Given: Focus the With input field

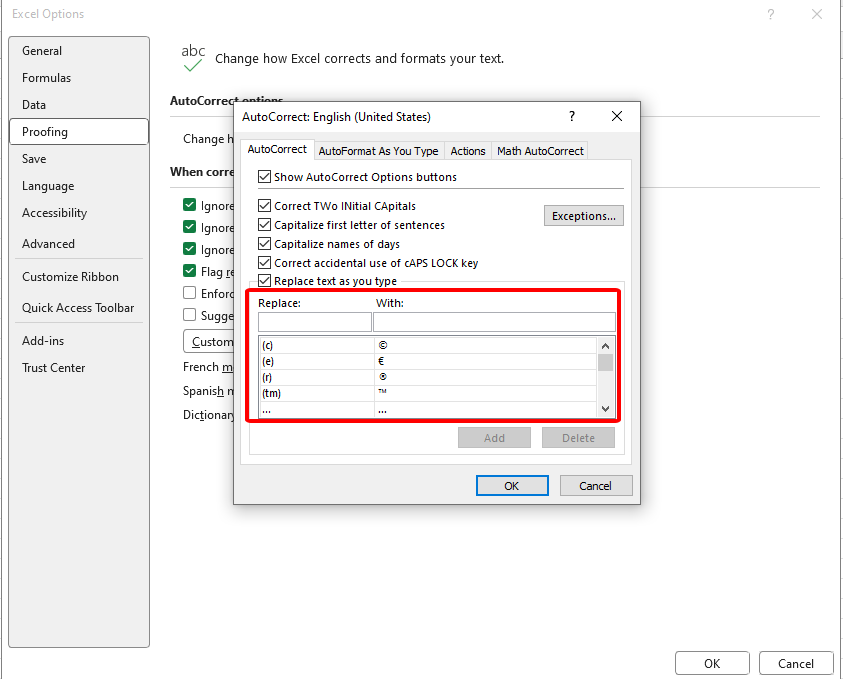Looking at the screenshot, I should tap(494, 322).
